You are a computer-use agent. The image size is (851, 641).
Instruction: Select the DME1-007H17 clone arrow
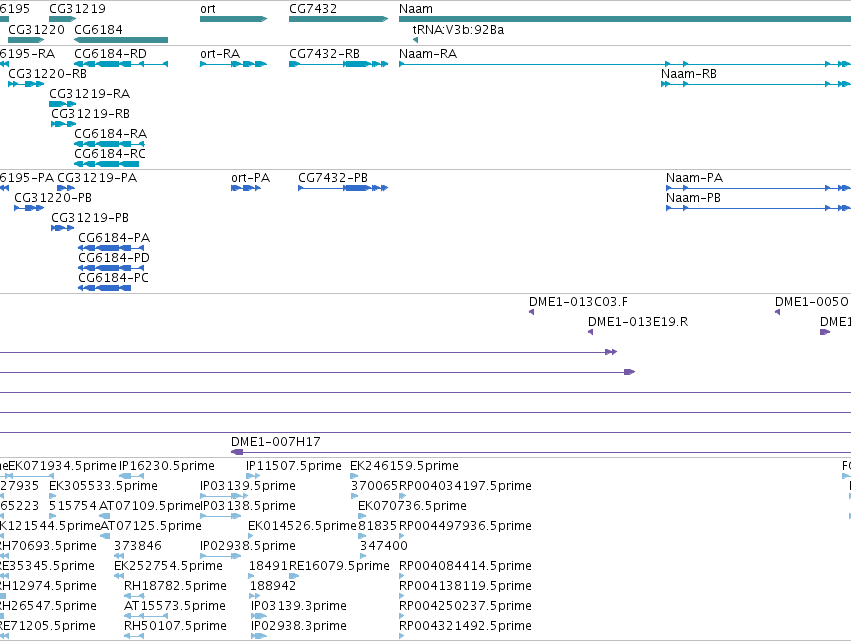(x=541, y=452)
